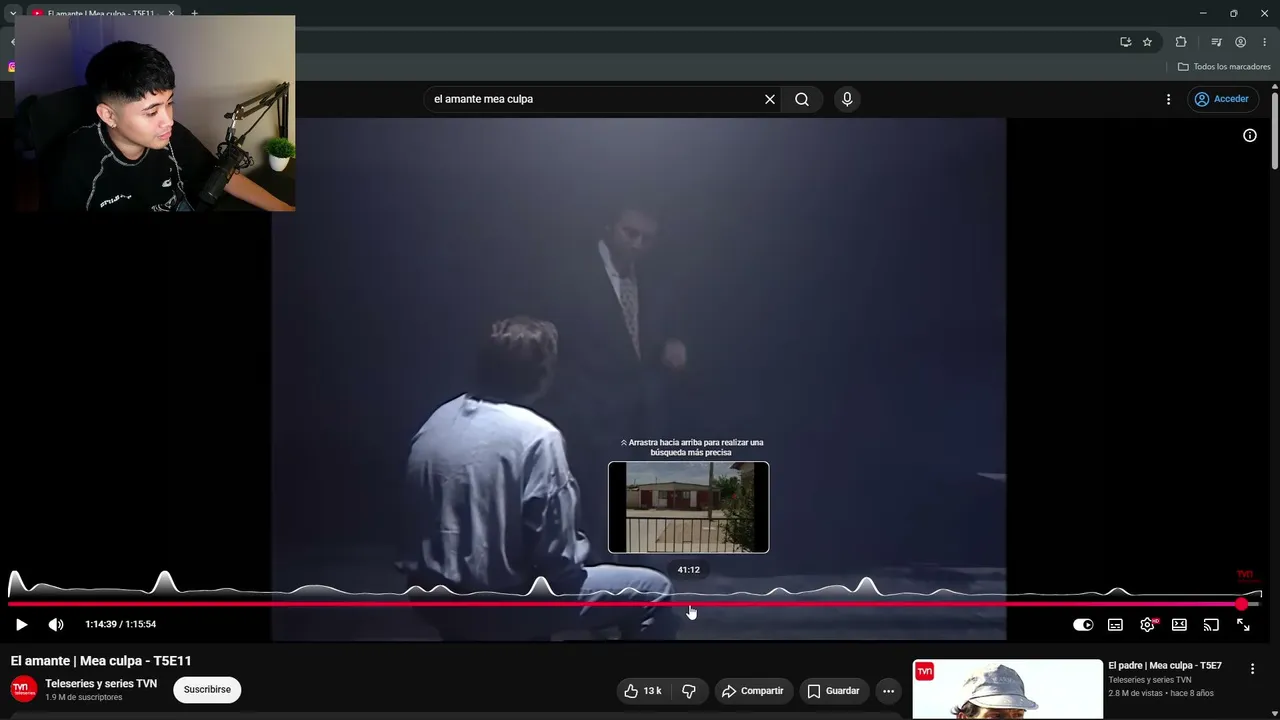Open the Chrome tab search dropdown
The width and height of the screenshot is (1280, 720).
[12, 14]
